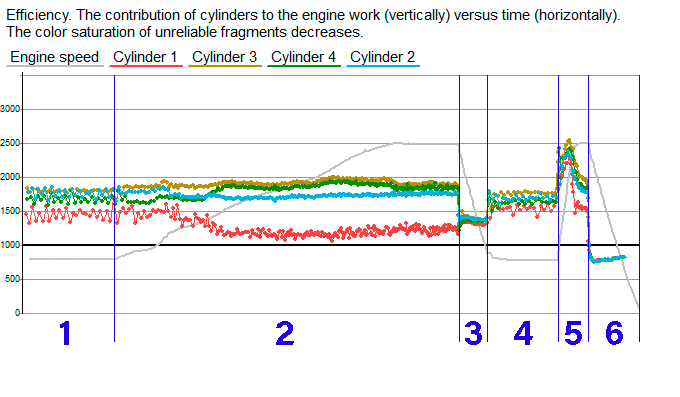Click the 1000 y-axis label

coord(10,245)
